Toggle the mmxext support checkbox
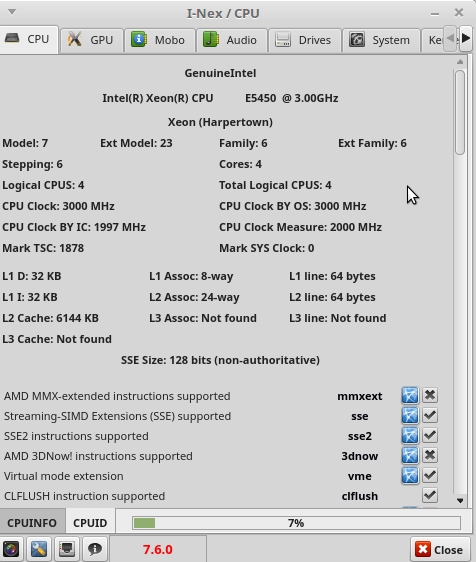This screenshot has height=562, width=476. [x=430, y=395]
